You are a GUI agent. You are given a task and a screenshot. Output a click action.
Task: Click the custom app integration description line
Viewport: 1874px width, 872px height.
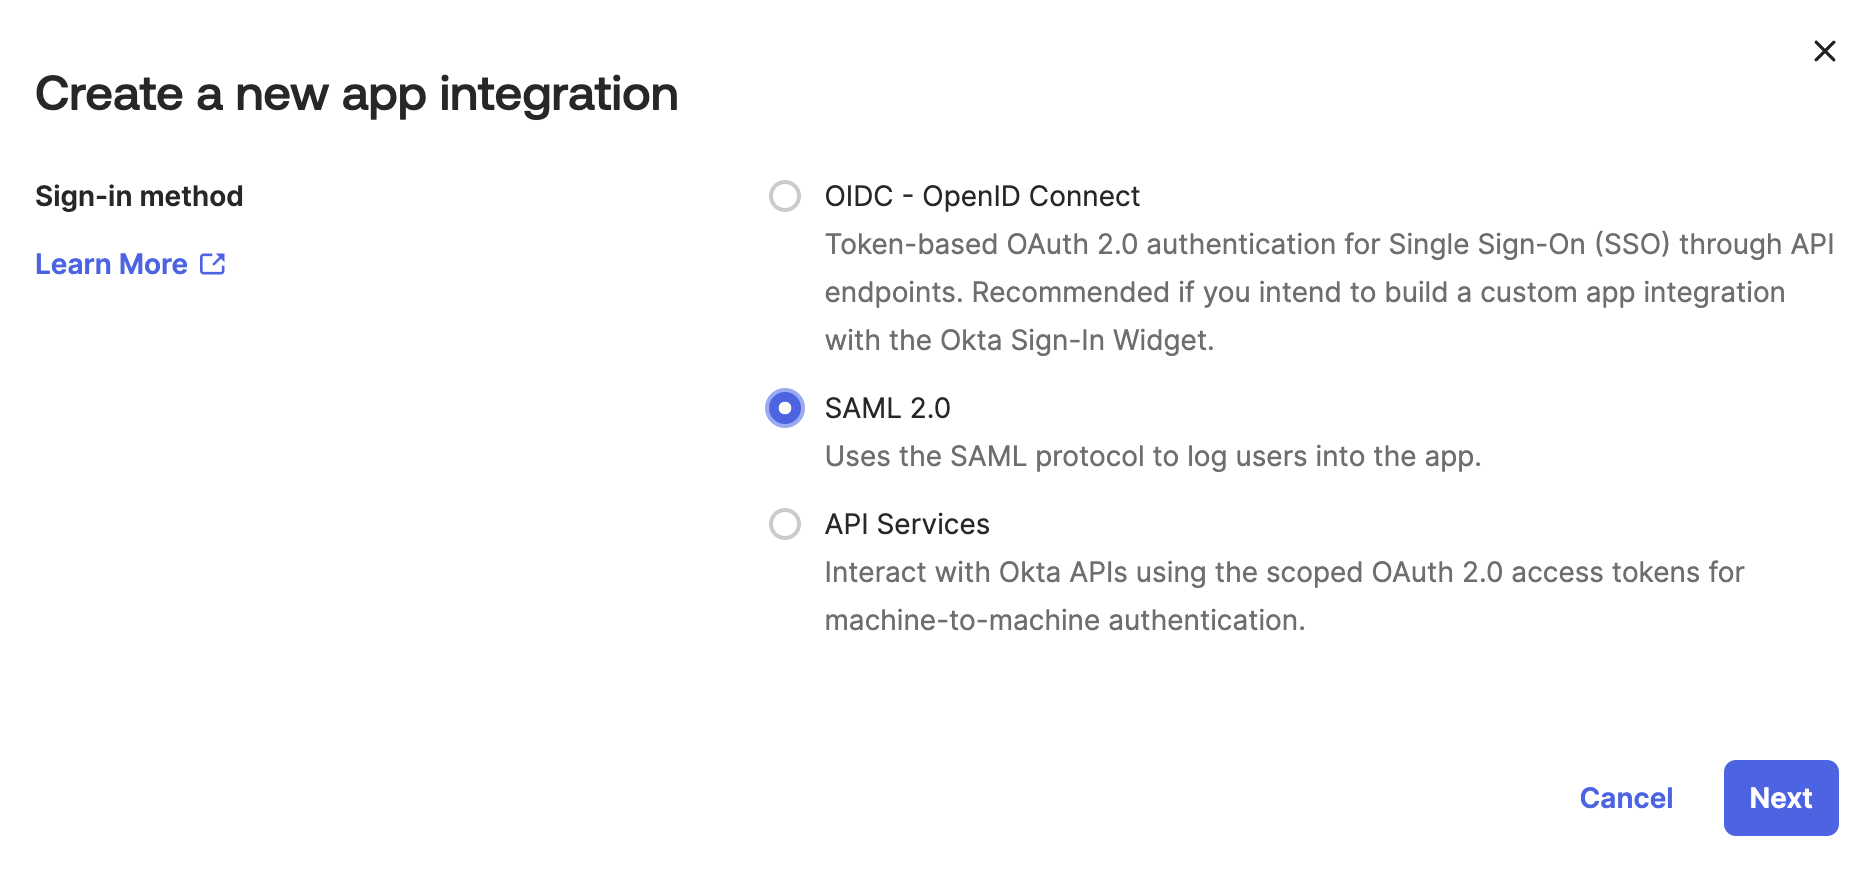[x=1304, y=292]
